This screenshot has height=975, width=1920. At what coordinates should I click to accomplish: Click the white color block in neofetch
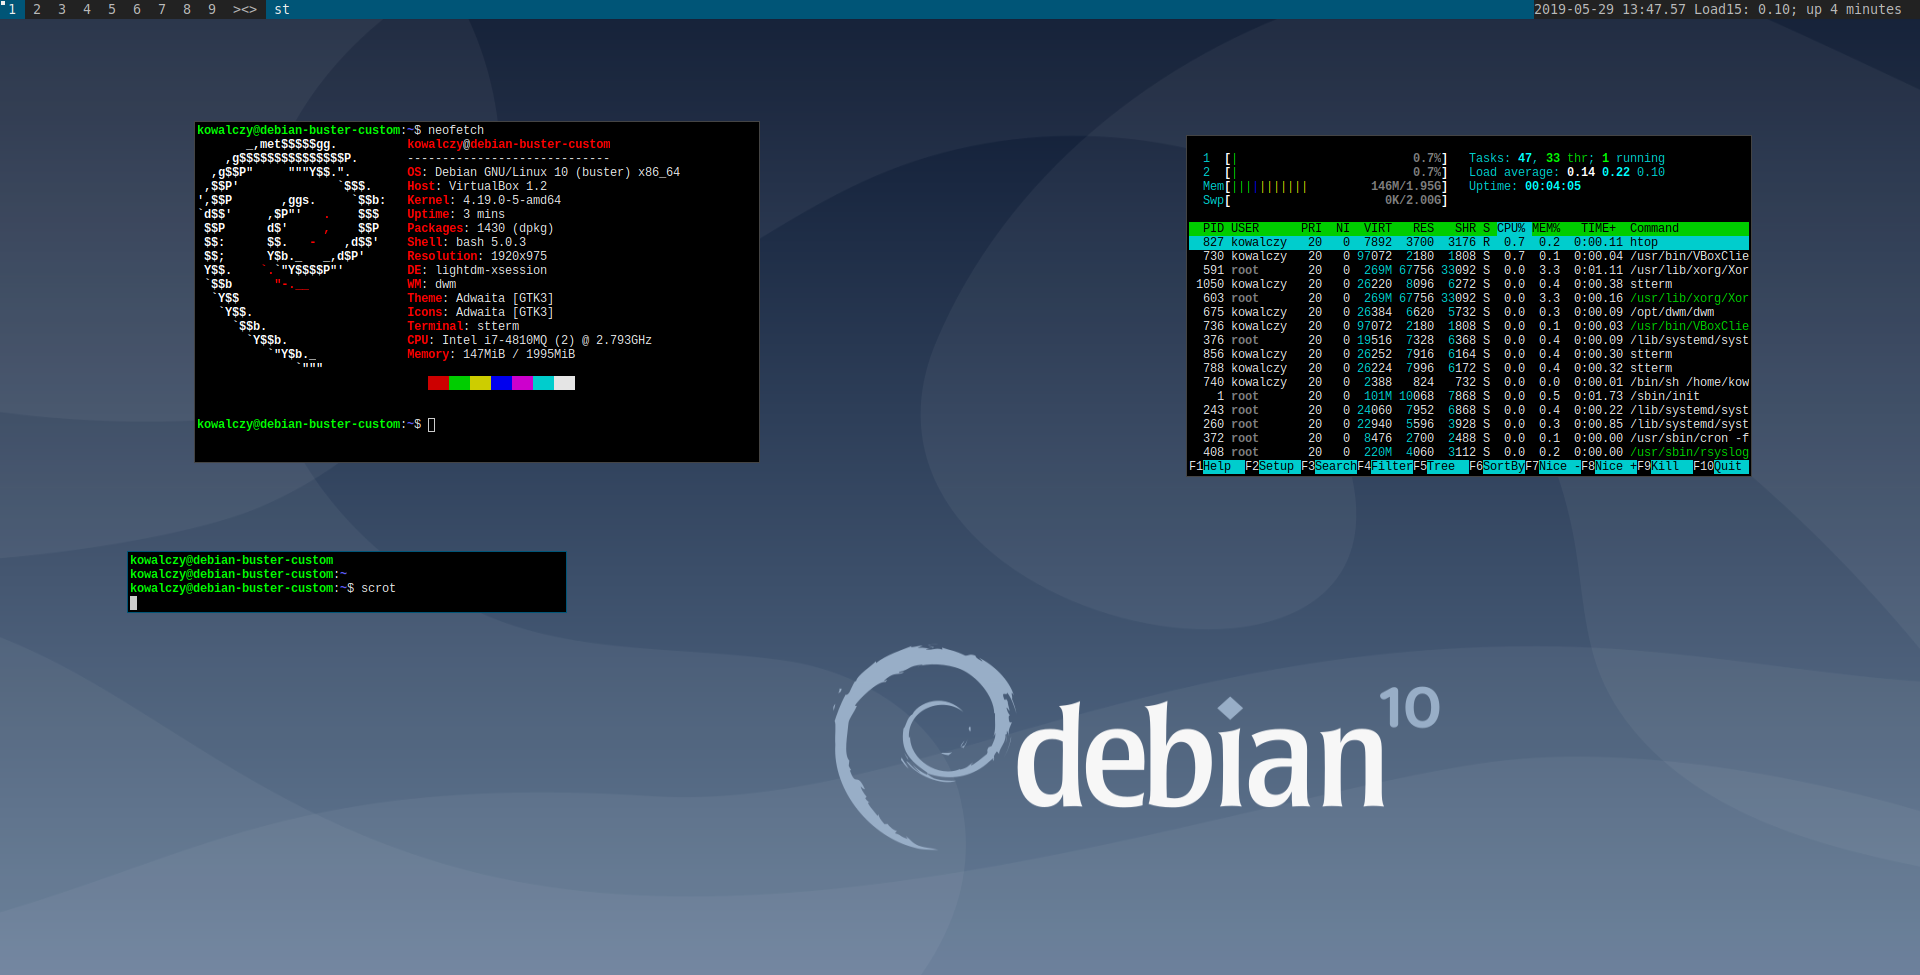click(x=564, y=383)
